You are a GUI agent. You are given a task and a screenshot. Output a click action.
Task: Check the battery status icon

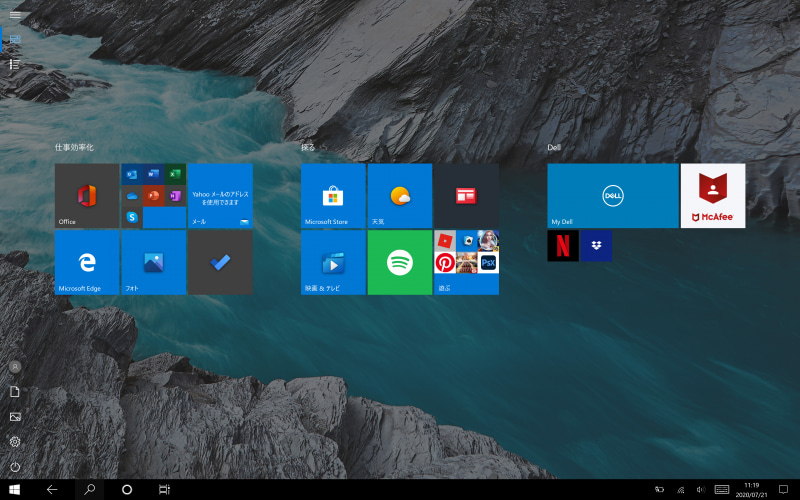(659, 490)
